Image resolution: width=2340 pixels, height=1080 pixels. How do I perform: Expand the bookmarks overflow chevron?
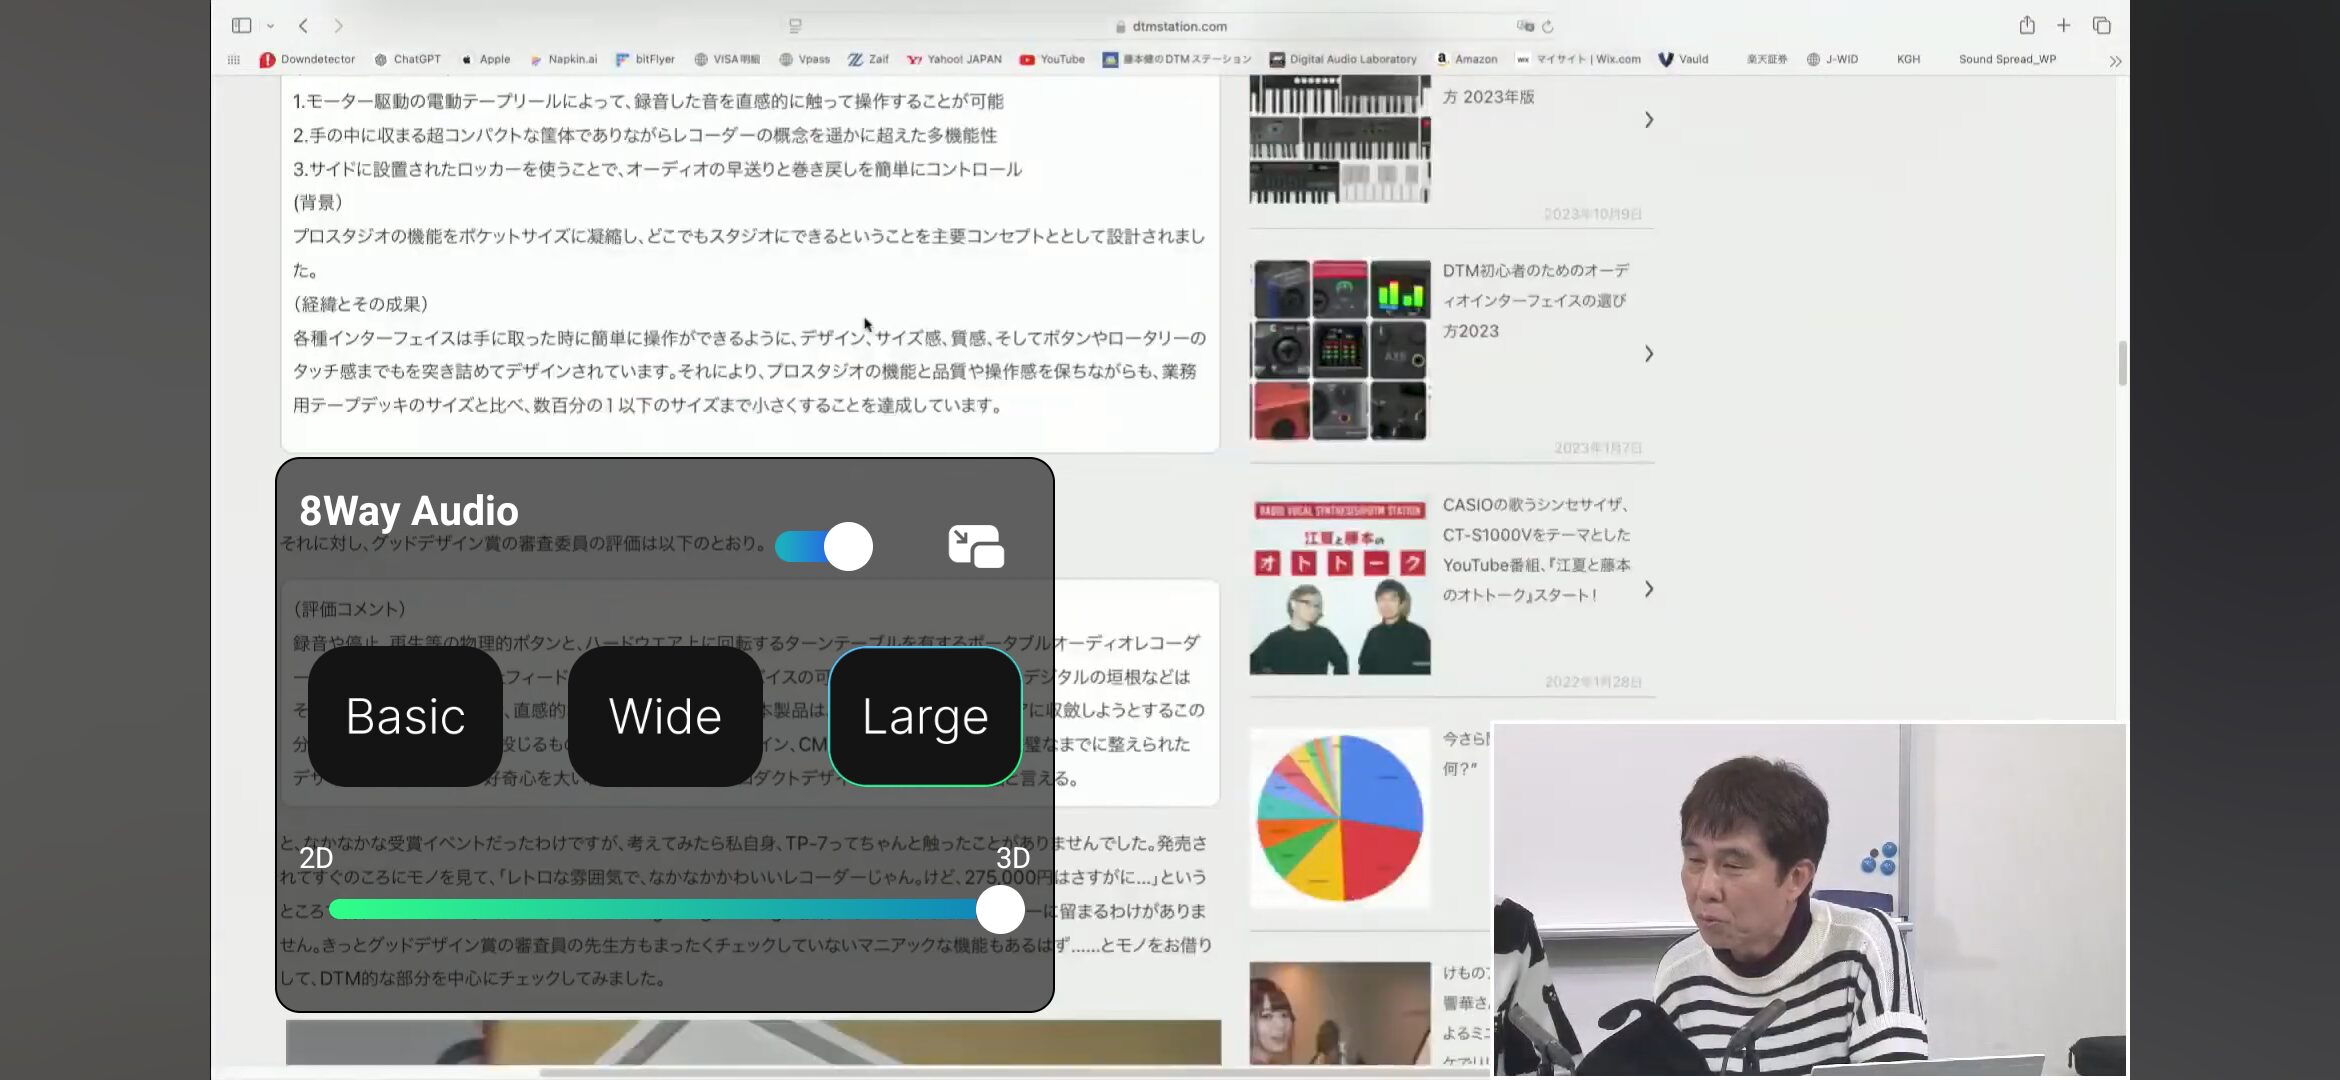click(x=2115, y=61)
